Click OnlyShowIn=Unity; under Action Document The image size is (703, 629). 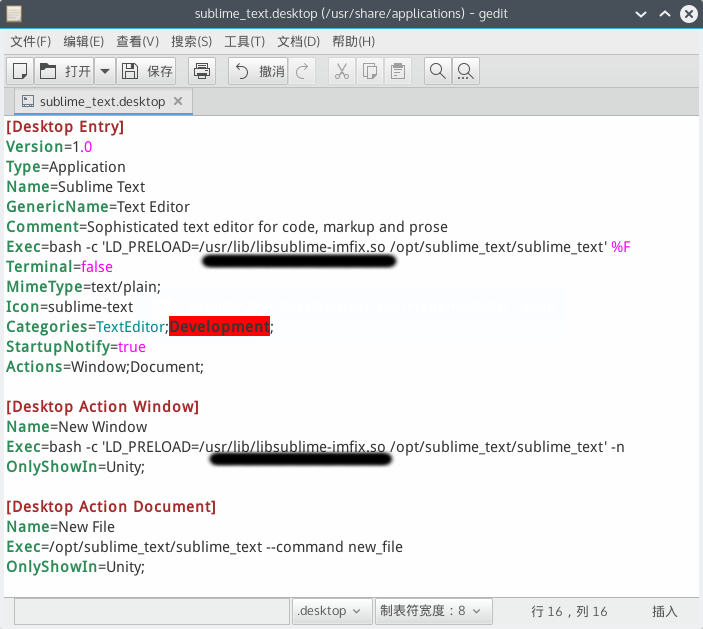tap(75, 567)
